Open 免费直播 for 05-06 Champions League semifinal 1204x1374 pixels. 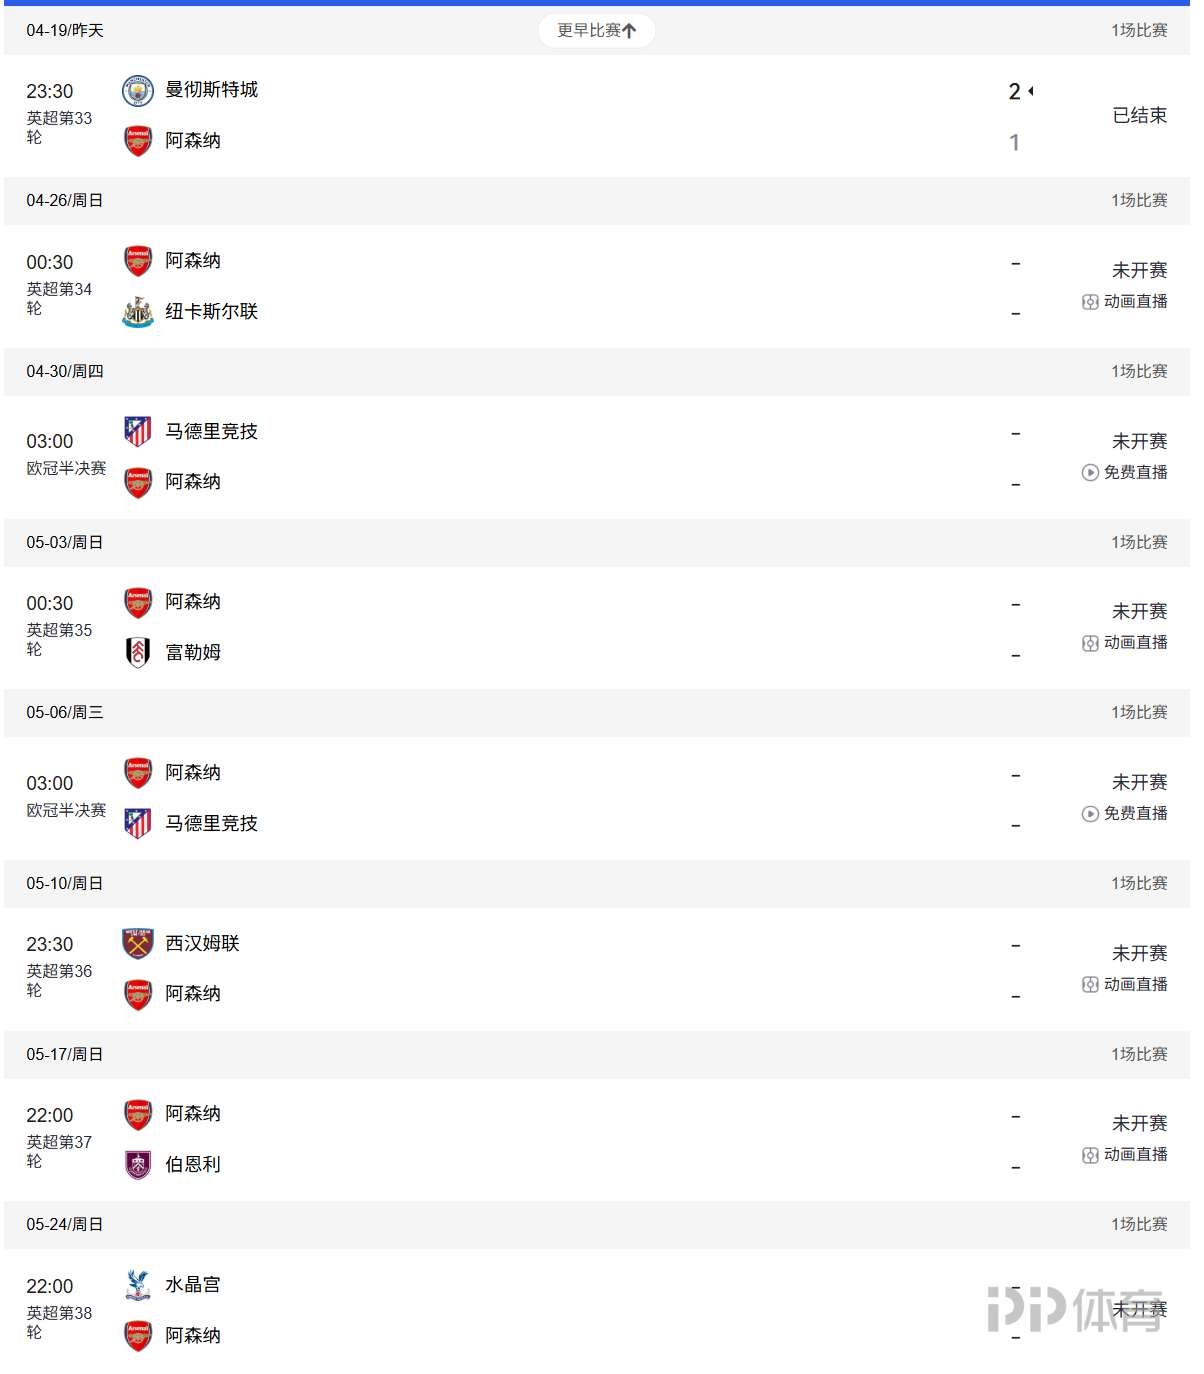1125,814
